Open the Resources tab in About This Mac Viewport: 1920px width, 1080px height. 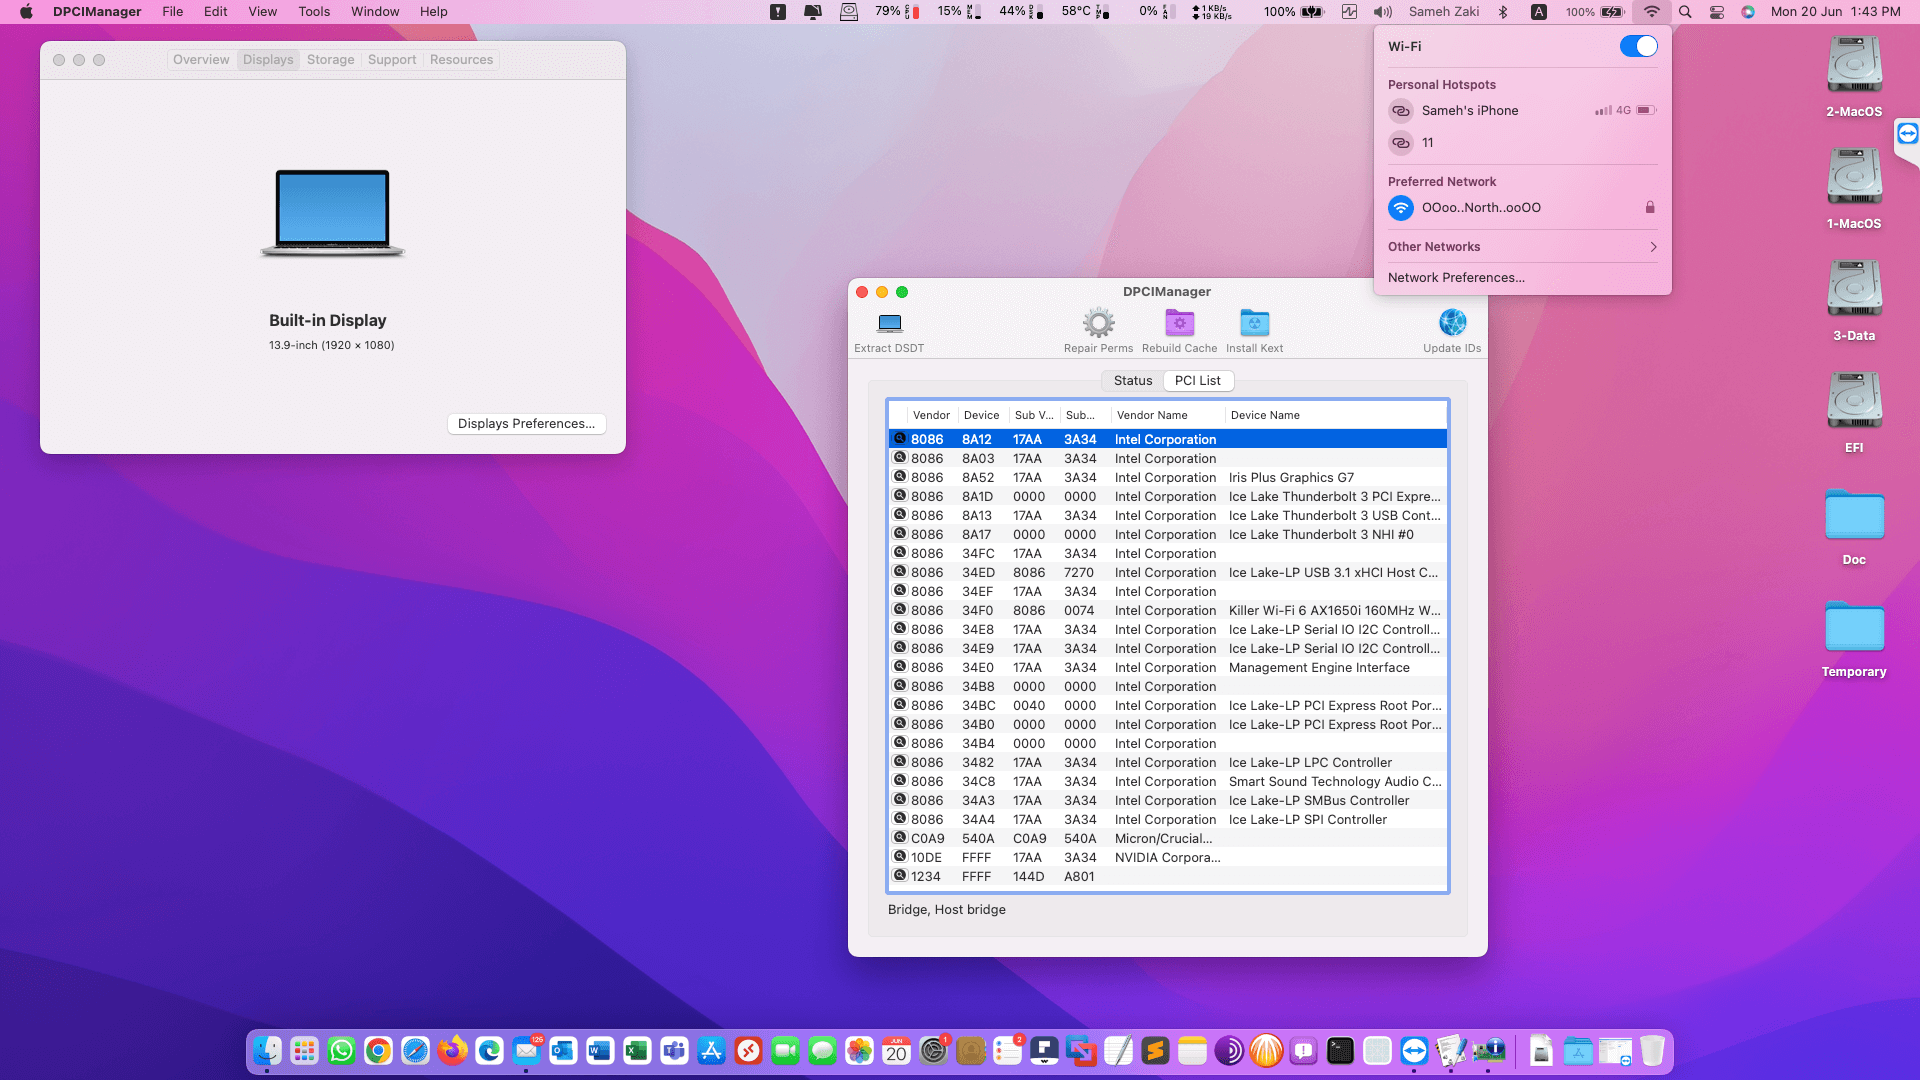click(461, 60)
